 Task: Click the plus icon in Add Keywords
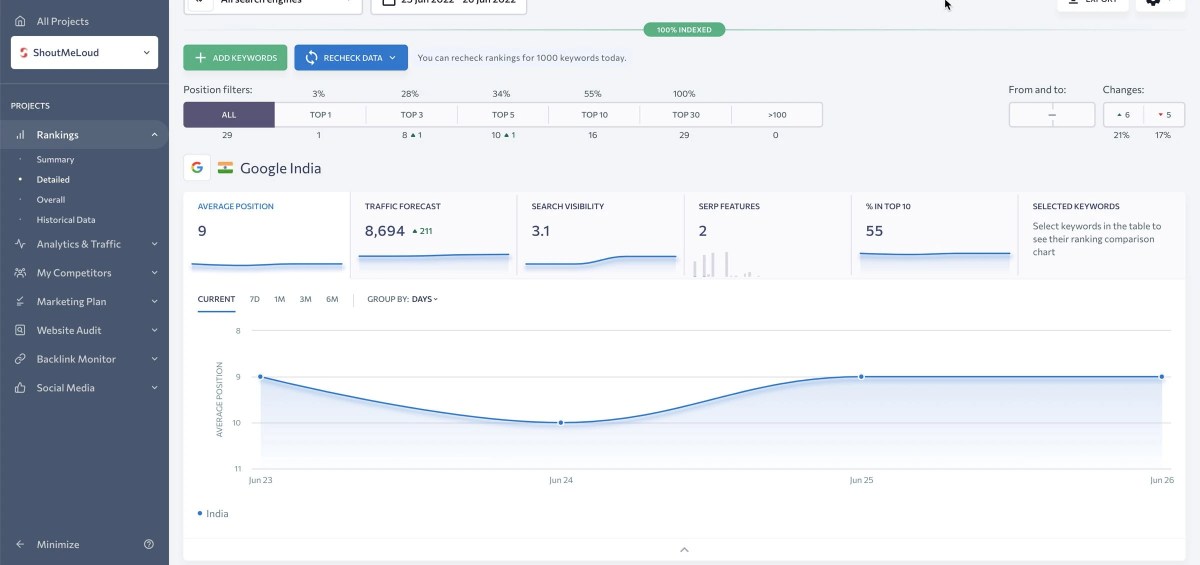click(x=200, y=58)
